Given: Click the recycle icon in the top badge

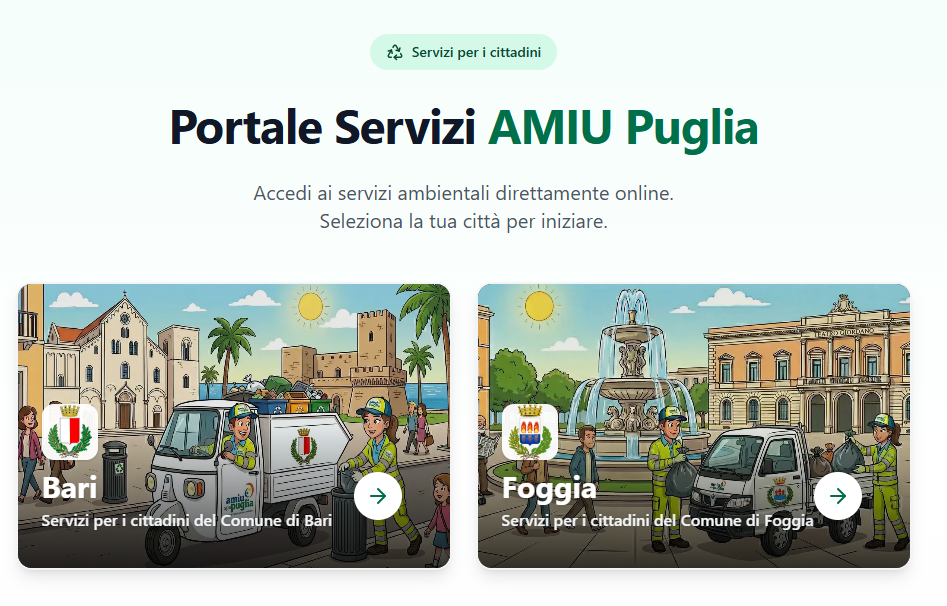Looking at the screenshot, I should coord(395,53).
